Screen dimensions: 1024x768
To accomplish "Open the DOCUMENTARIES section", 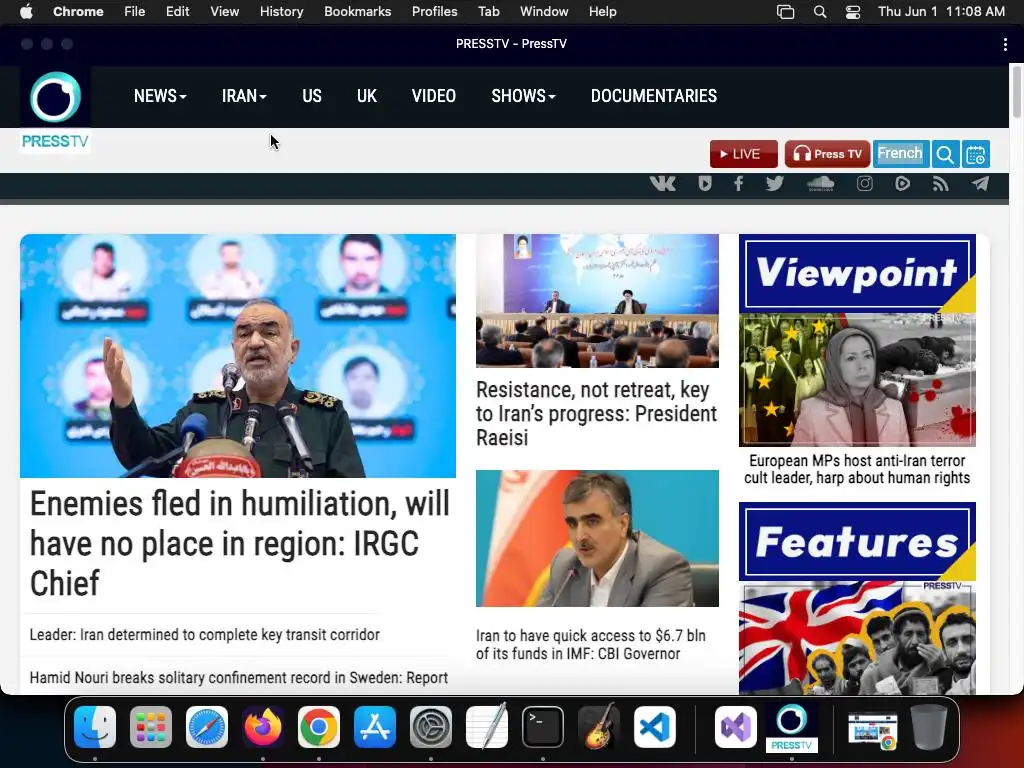I will 654,96.
